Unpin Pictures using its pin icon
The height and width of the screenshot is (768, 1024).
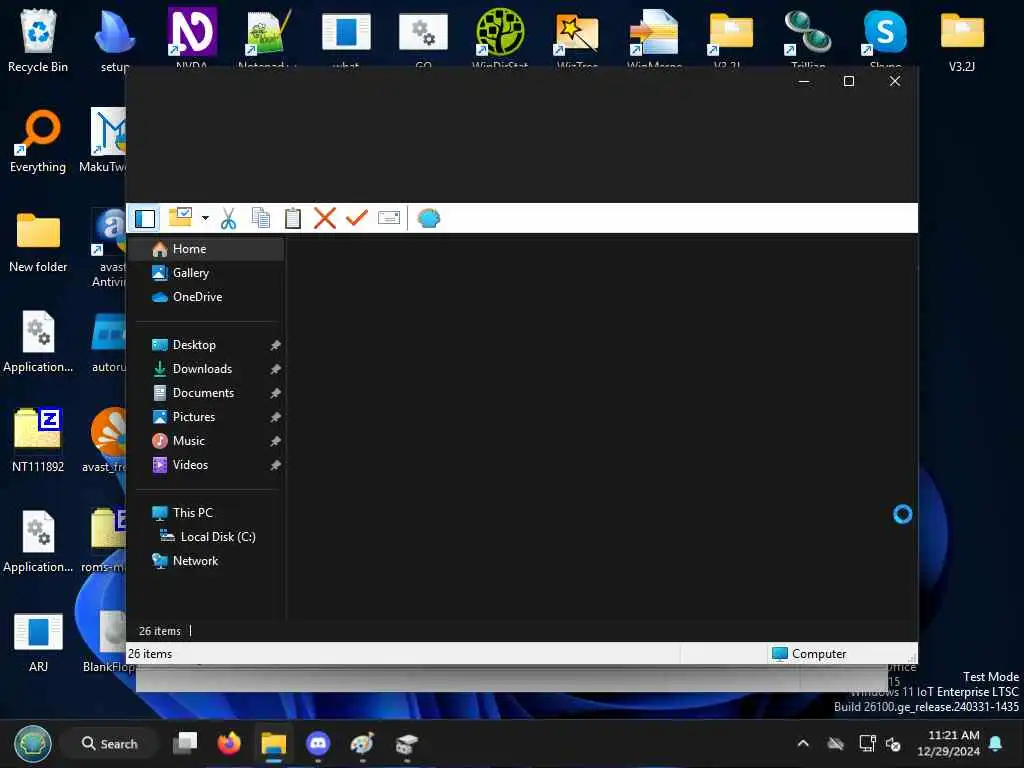[276, 417]
